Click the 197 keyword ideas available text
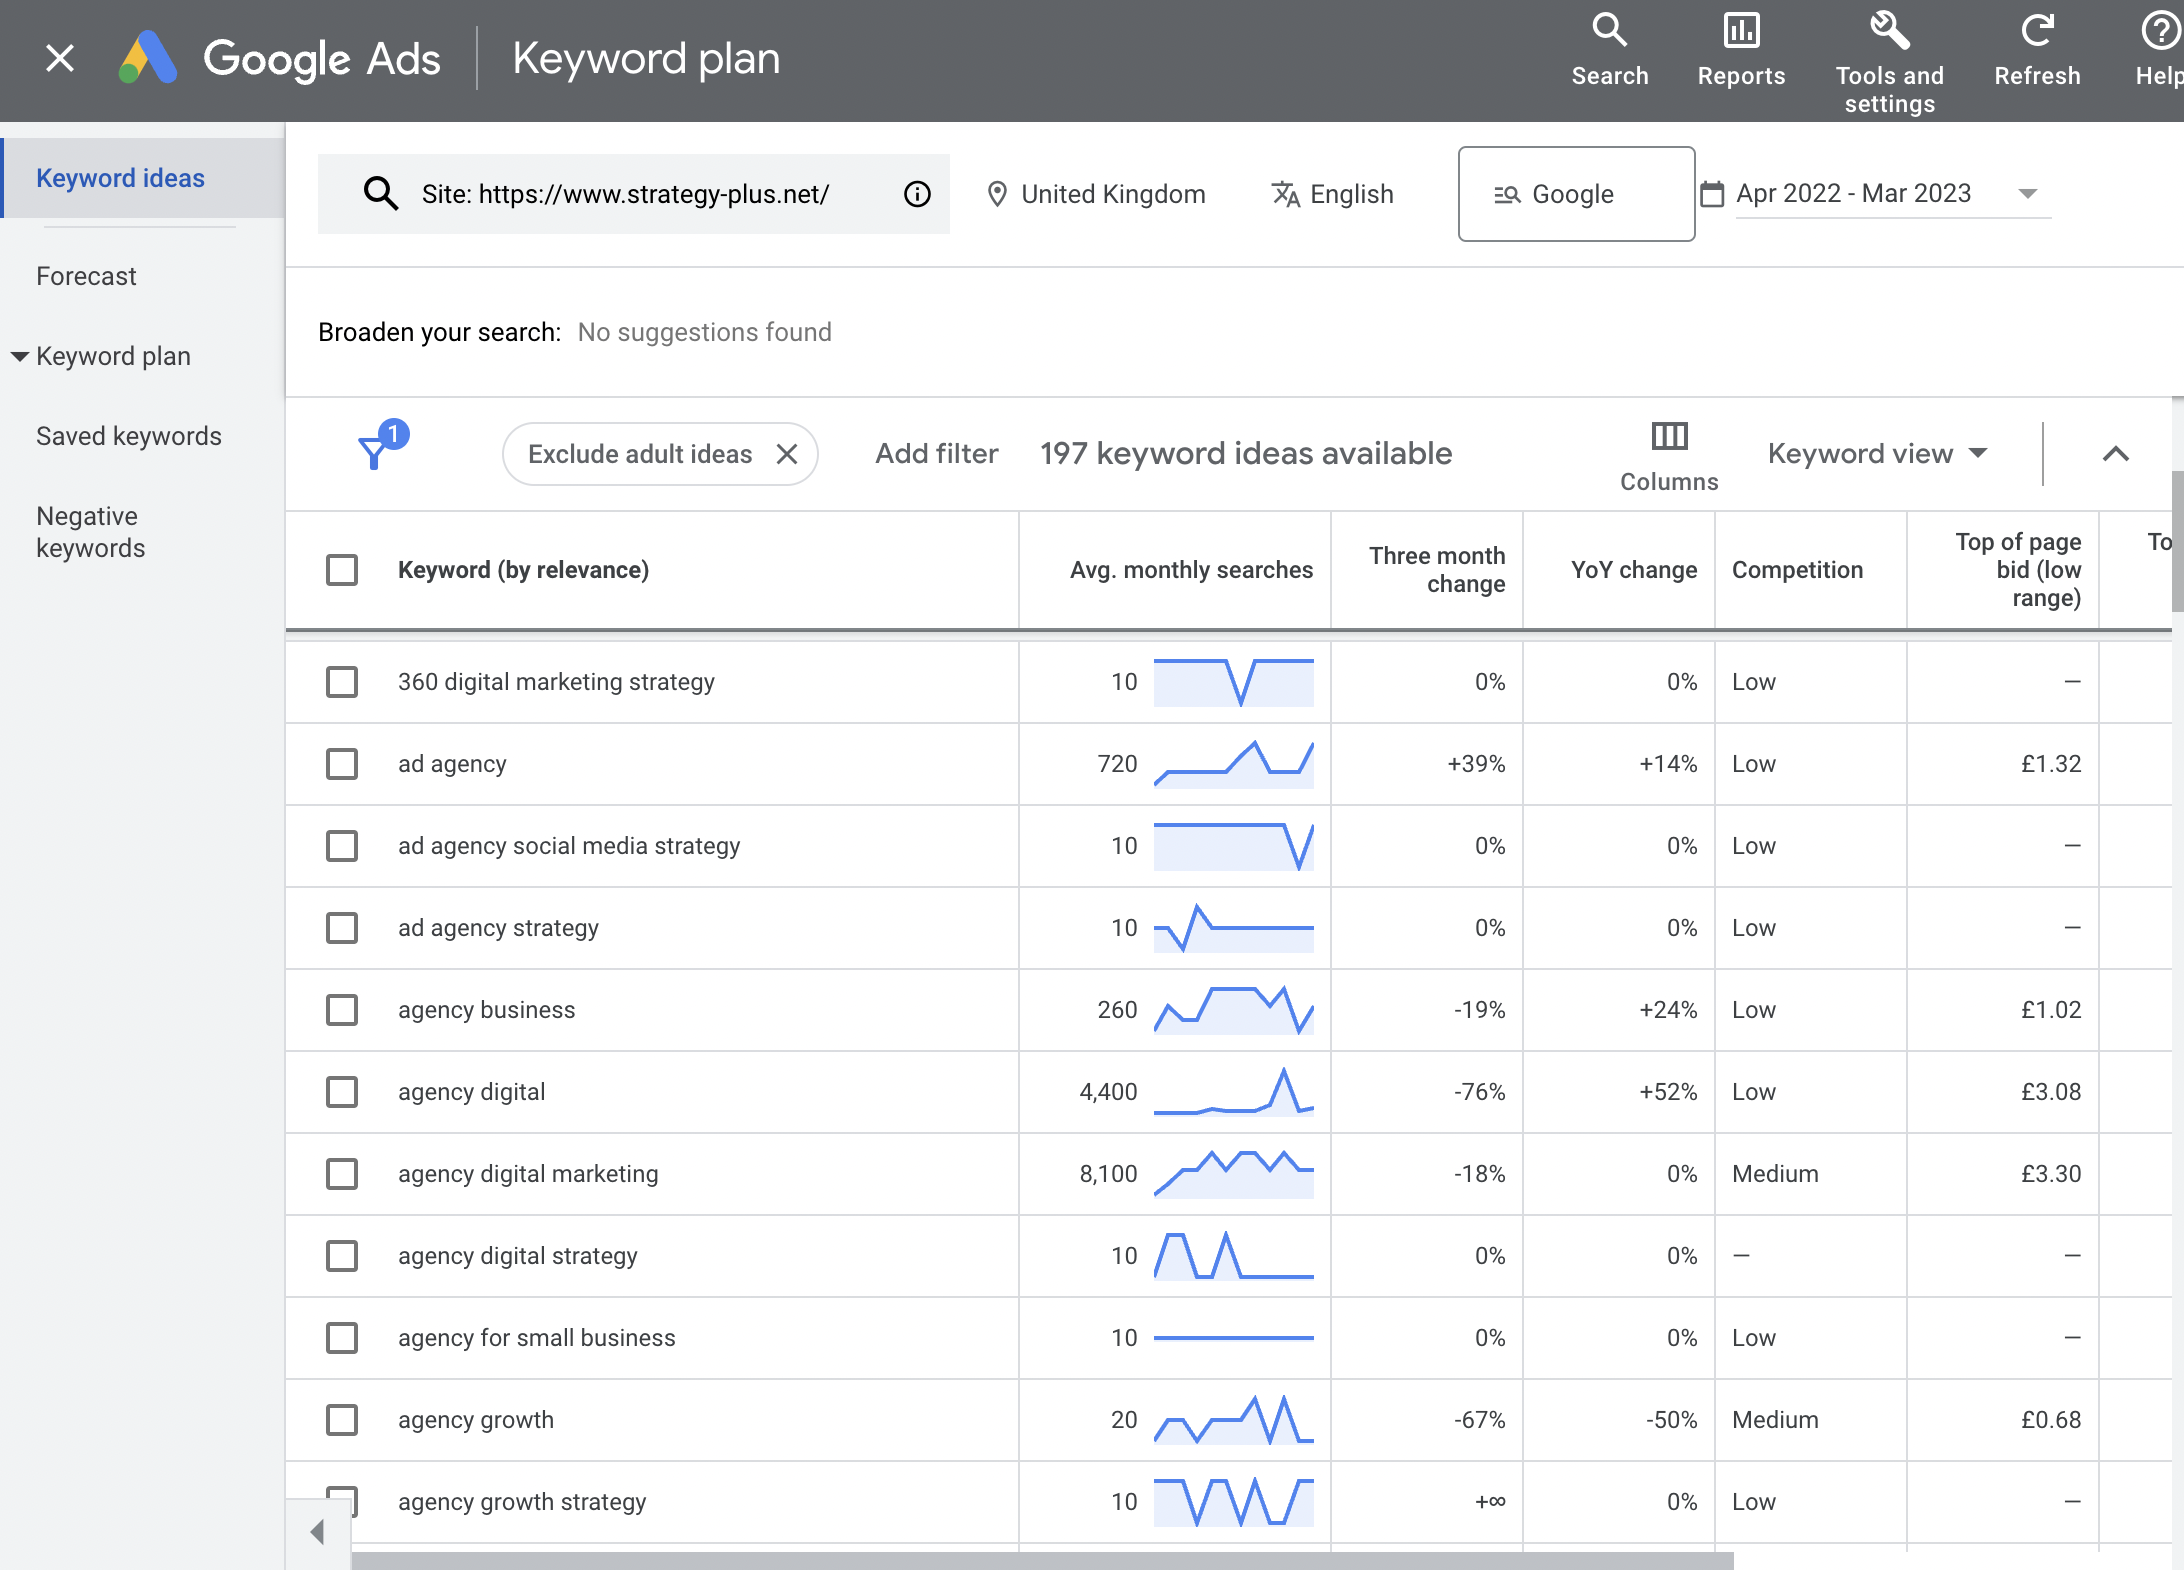Viewport: 2184px width, 1570px height. pos(1246,454)
